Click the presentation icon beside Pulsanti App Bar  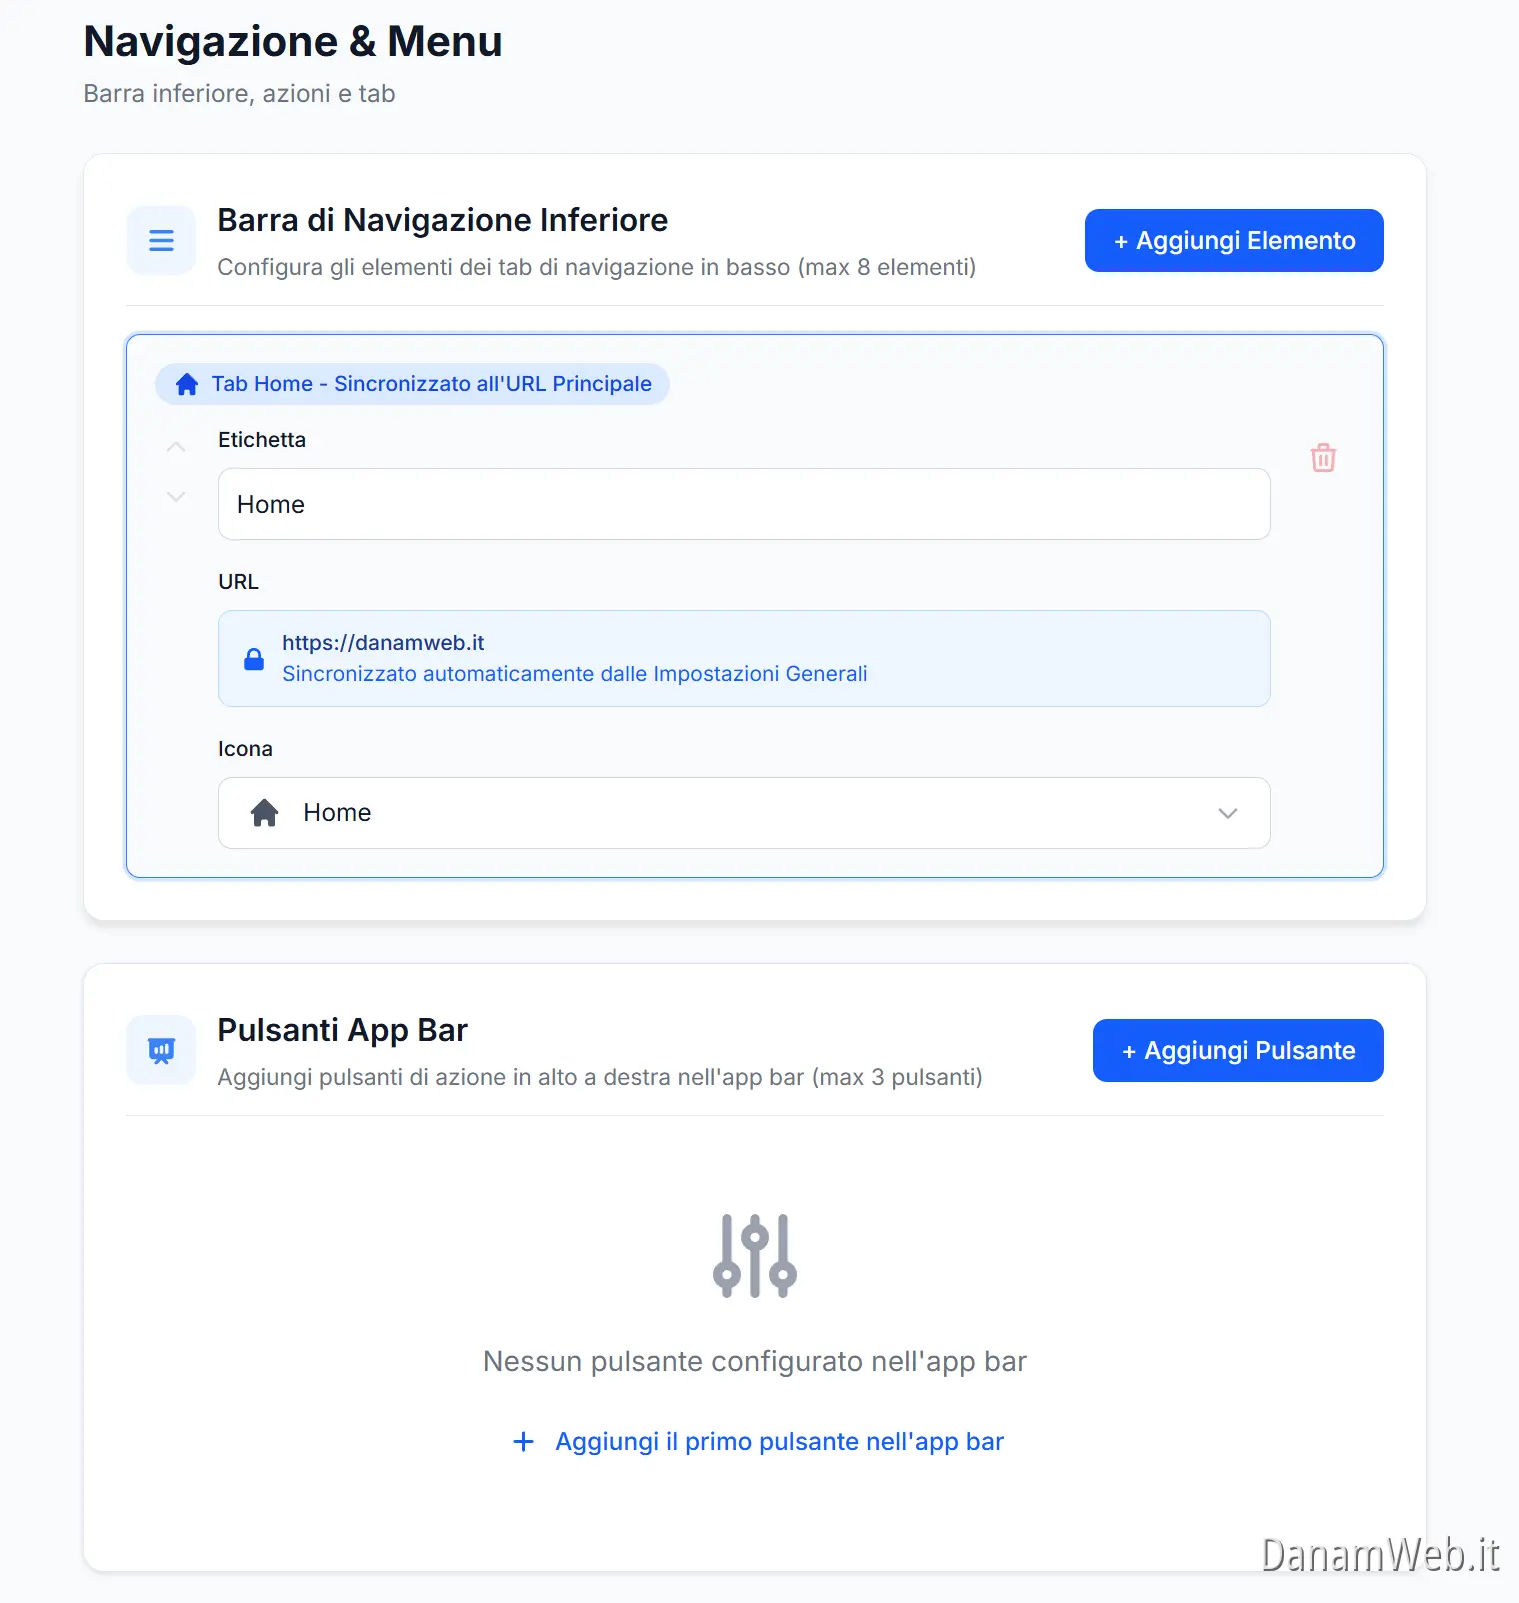(x=161, y=1050)
